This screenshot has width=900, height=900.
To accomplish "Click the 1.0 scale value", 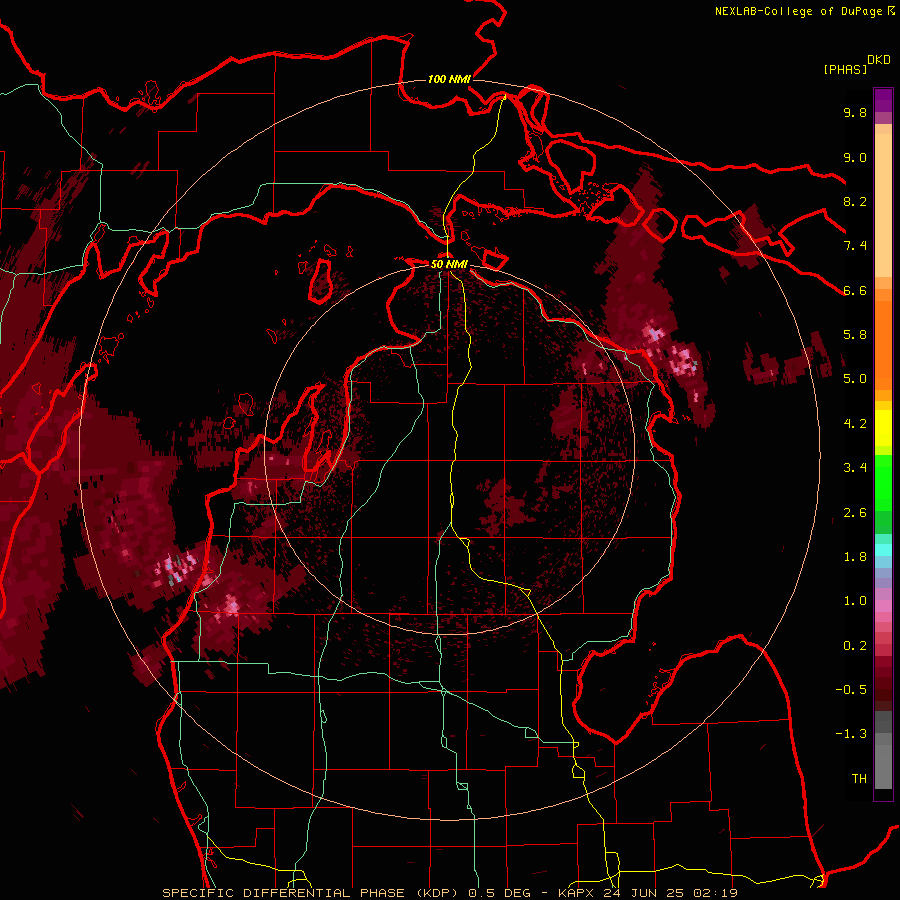I will point(855,601).
